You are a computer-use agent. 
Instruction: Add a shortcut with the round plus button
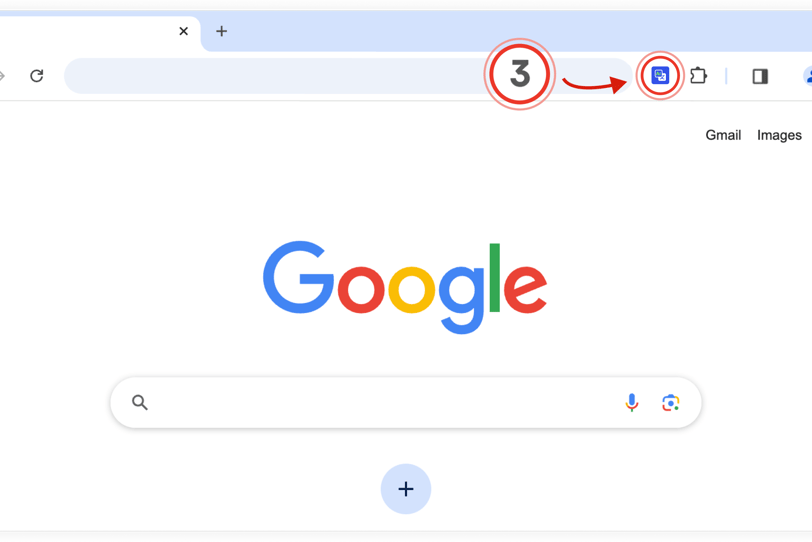point(406,489)
